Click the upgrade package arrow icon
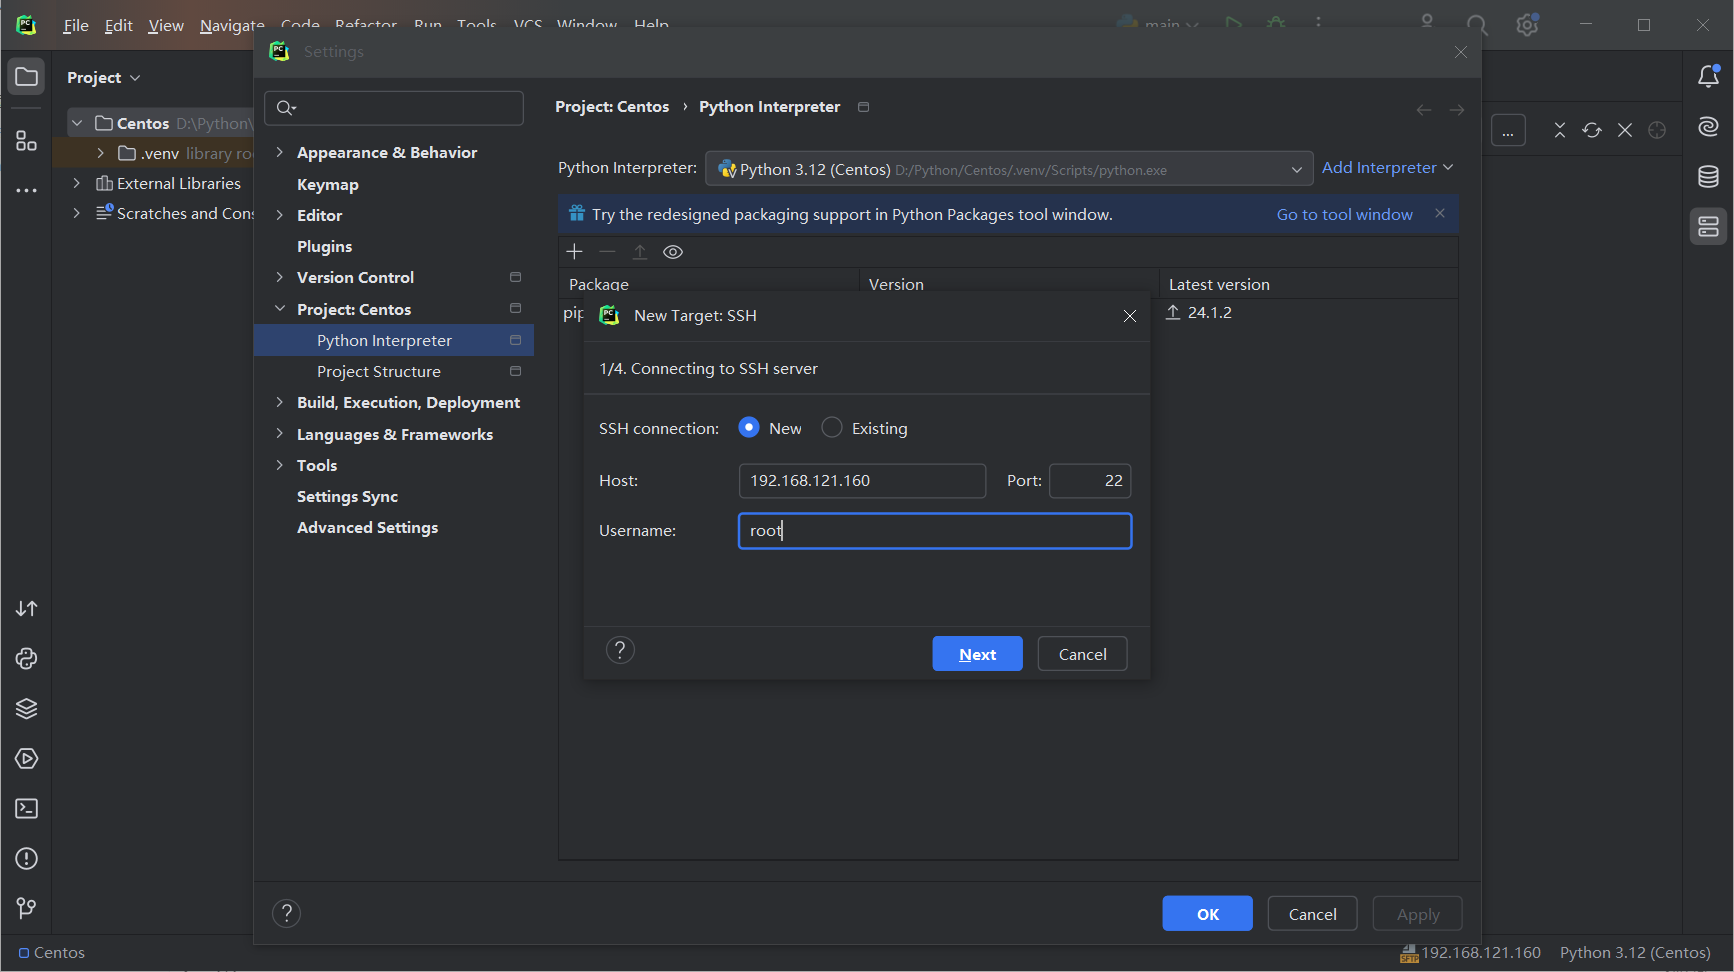 (x=640, y=252)
